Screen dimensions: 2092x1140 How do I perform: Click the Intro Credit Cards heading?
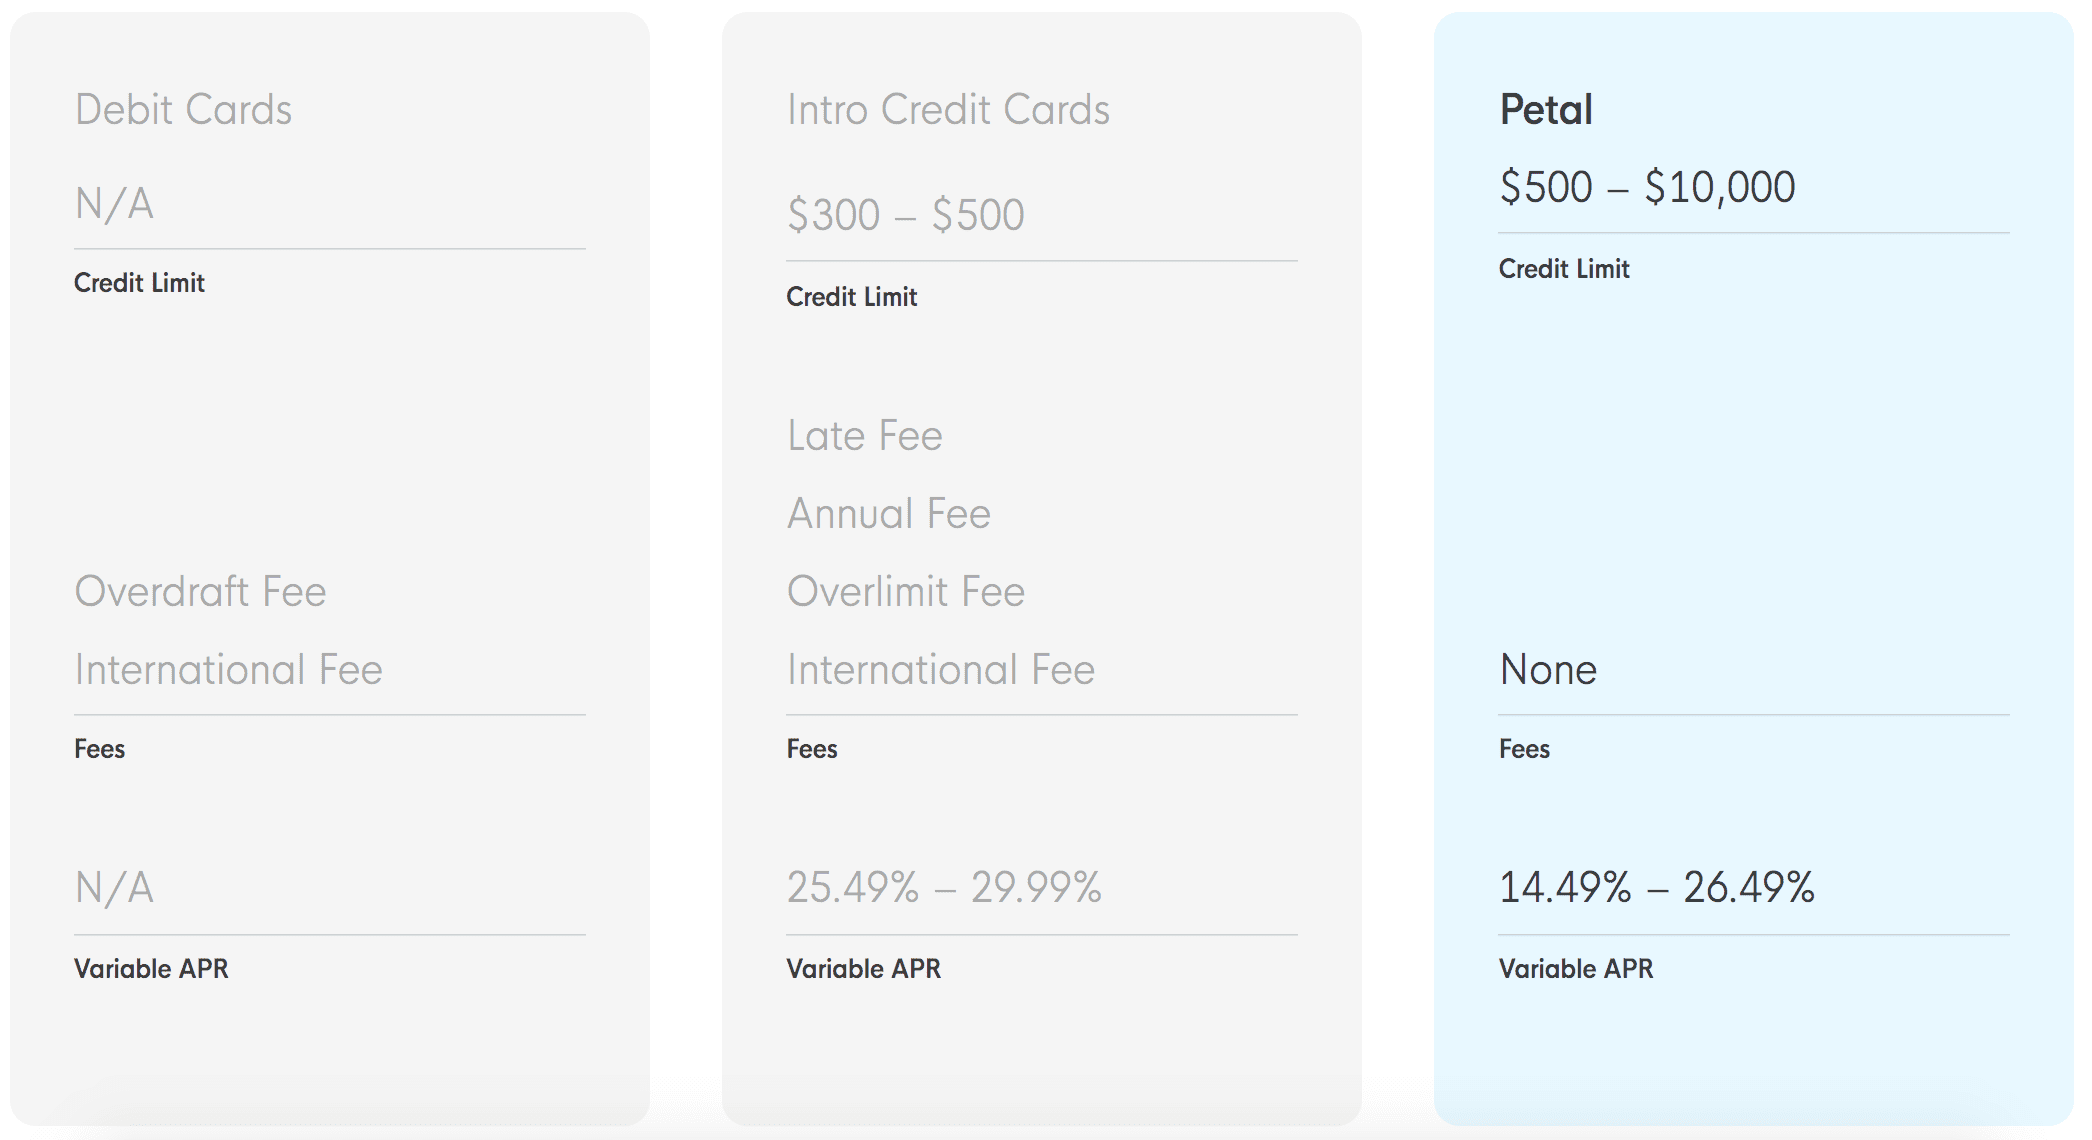[x=948, y=109]
